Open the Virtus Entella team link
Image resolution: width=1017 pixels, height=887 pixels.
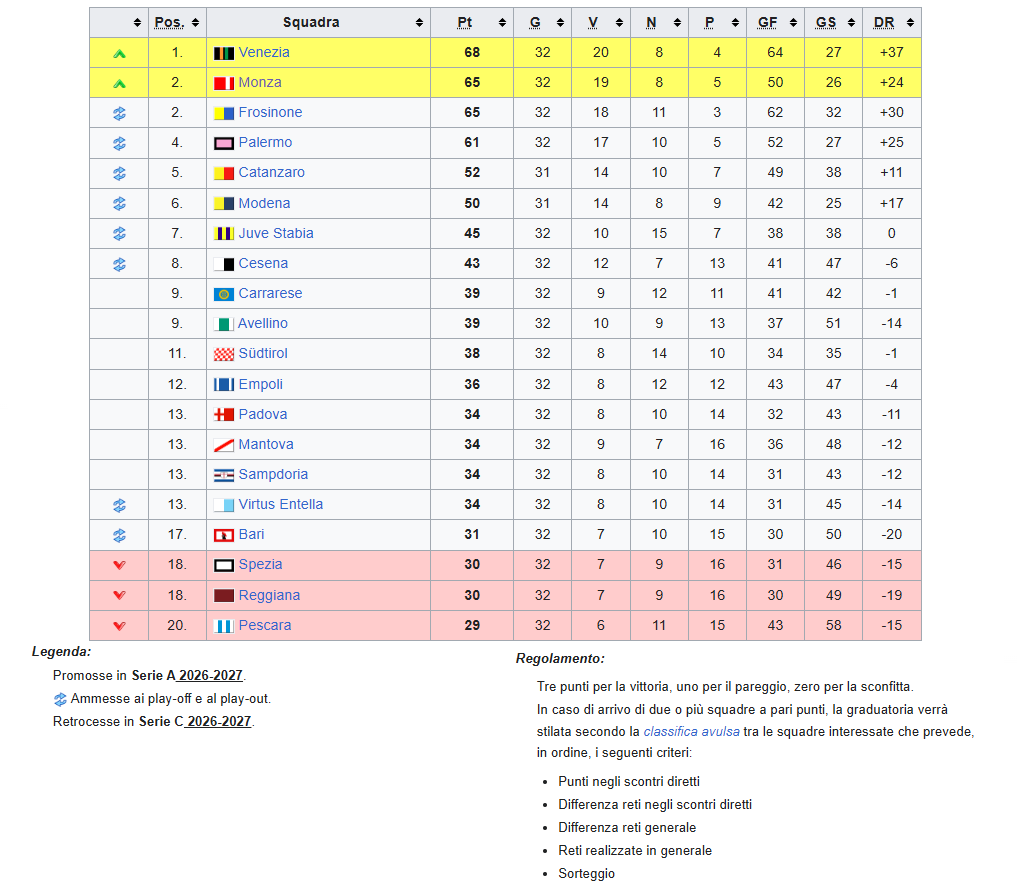pyautogui.click(x=281, y=504)
